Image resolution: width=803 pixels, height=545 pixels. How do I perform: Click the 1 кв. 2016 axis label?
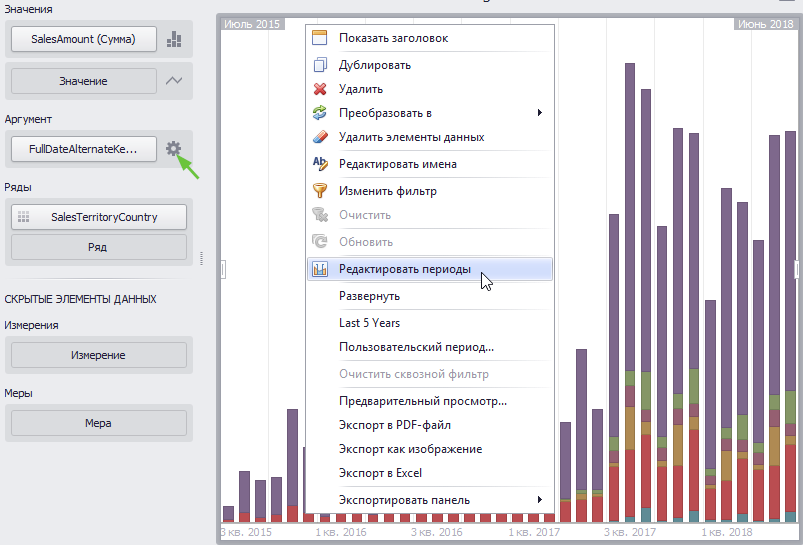341,532
